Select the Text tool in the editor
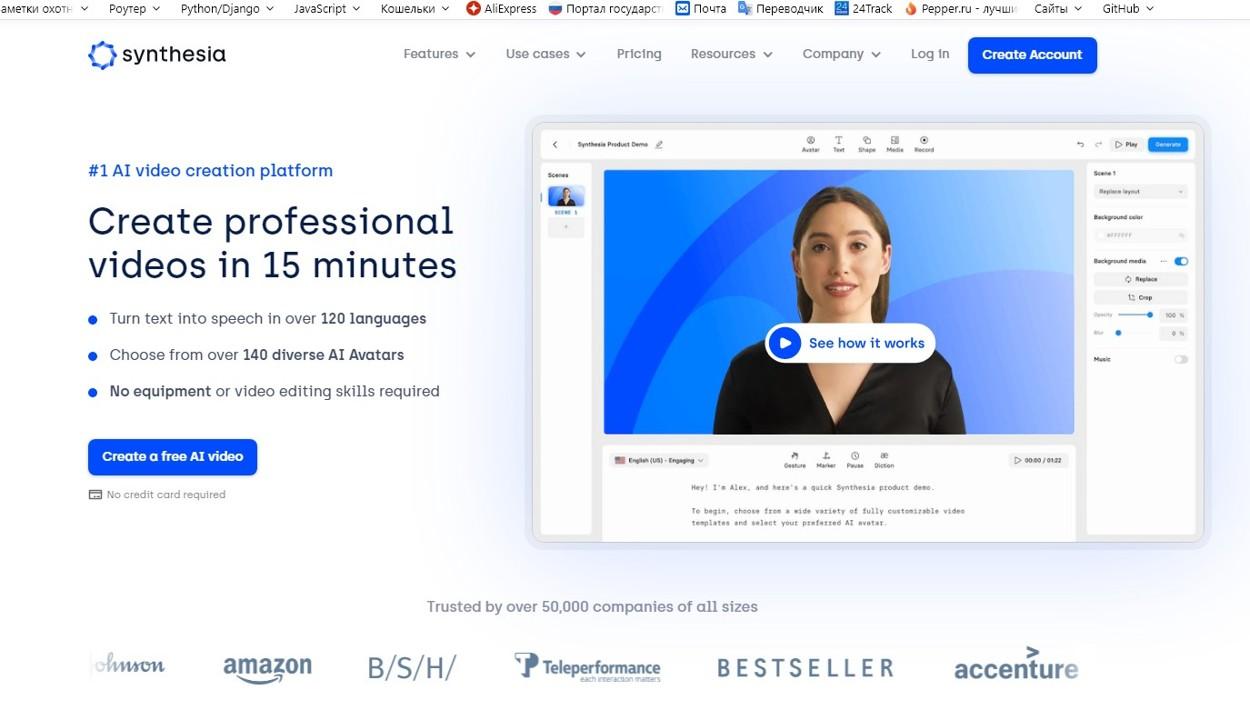The height and width of the screenshot is (720, 1250). (x=838, y=144)
